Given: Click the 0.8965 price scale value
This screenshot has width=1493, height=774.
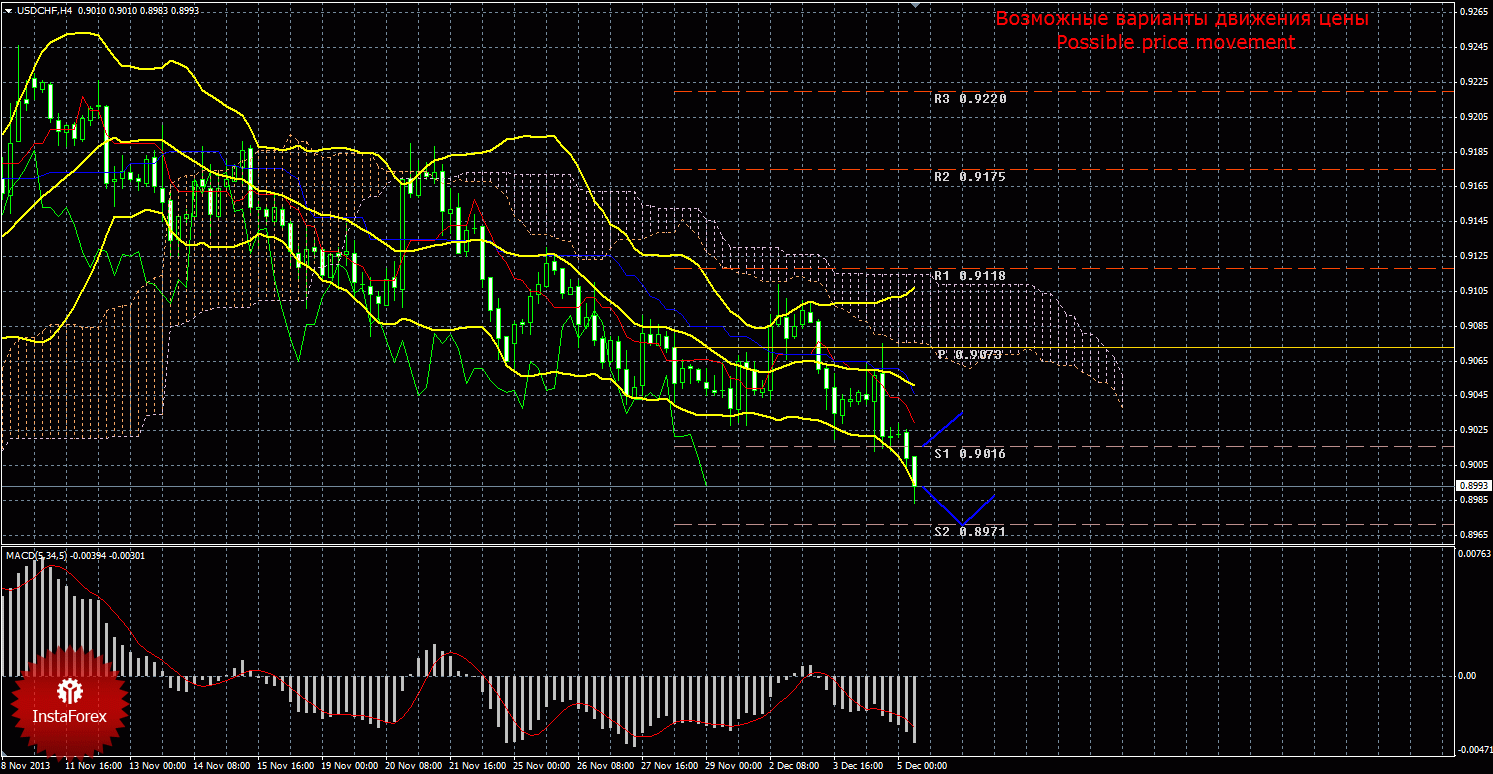Looking at the screenshot, I should (x=1473, y=535).
